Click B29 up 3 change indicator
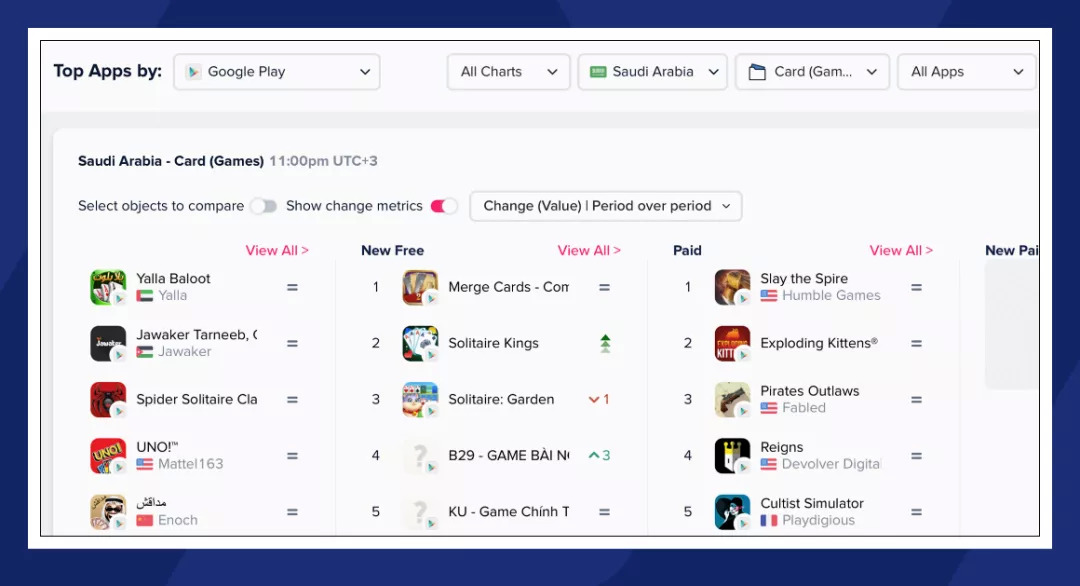This screenshot has height=586, width=1080. pos(599,455)
